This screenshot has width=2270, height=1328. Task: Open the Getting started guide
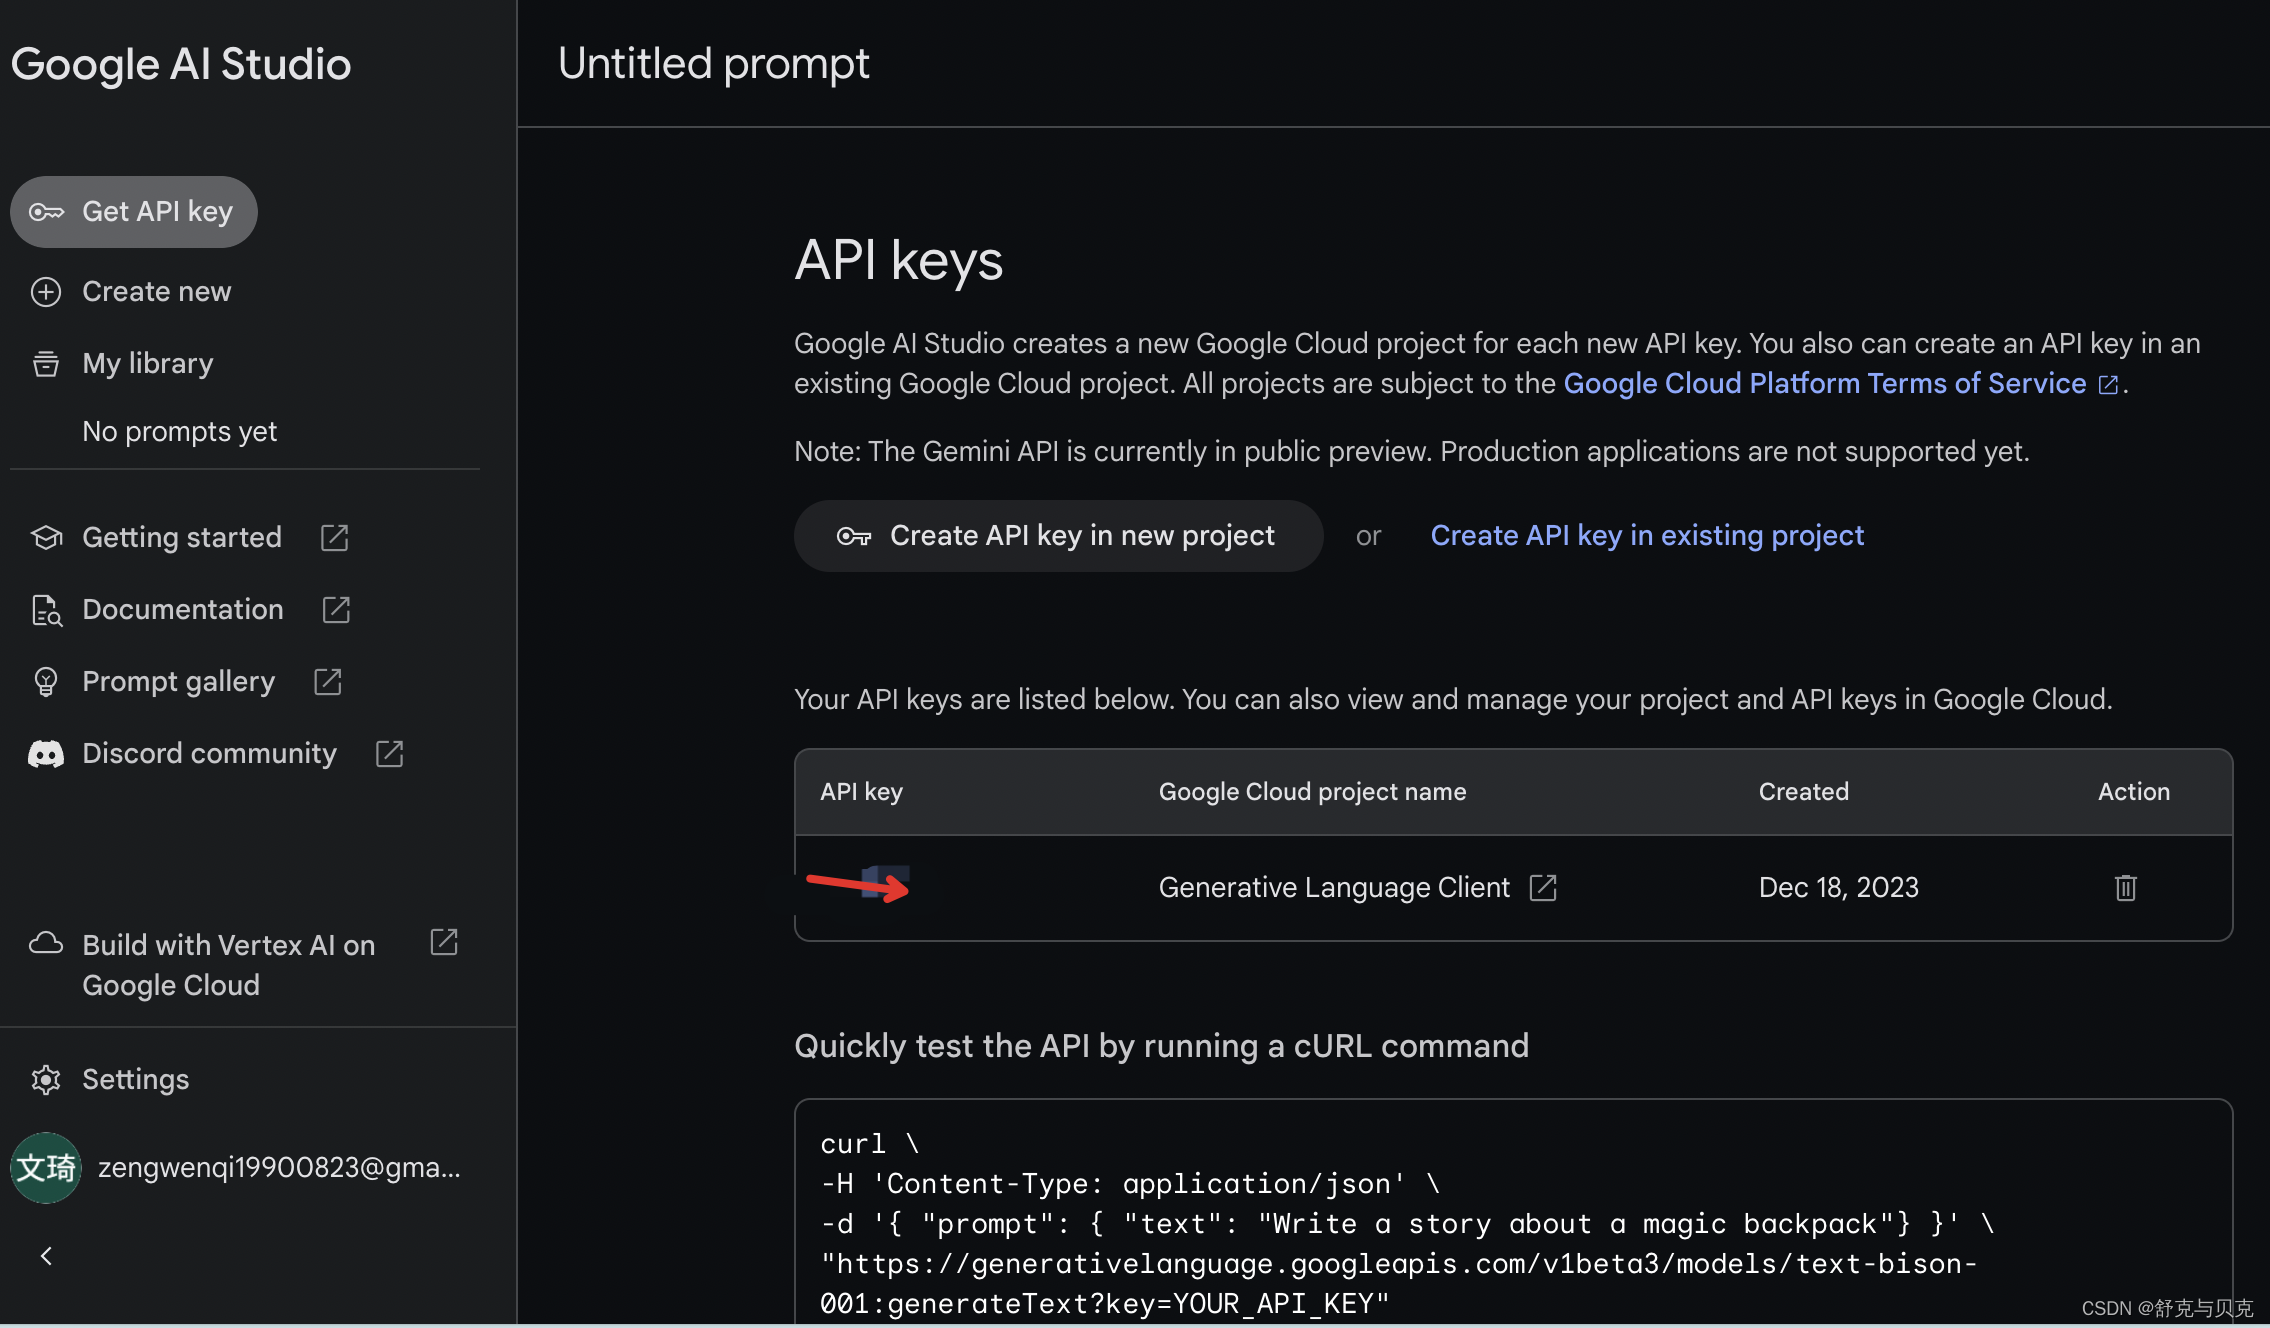click(182, 538)
